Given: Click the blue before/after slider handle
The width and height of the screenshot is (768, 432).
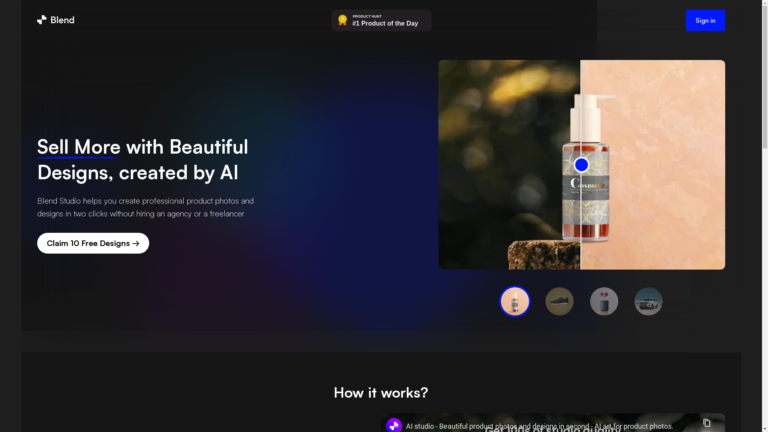Looking at the screenshot, I should (581, 165).
